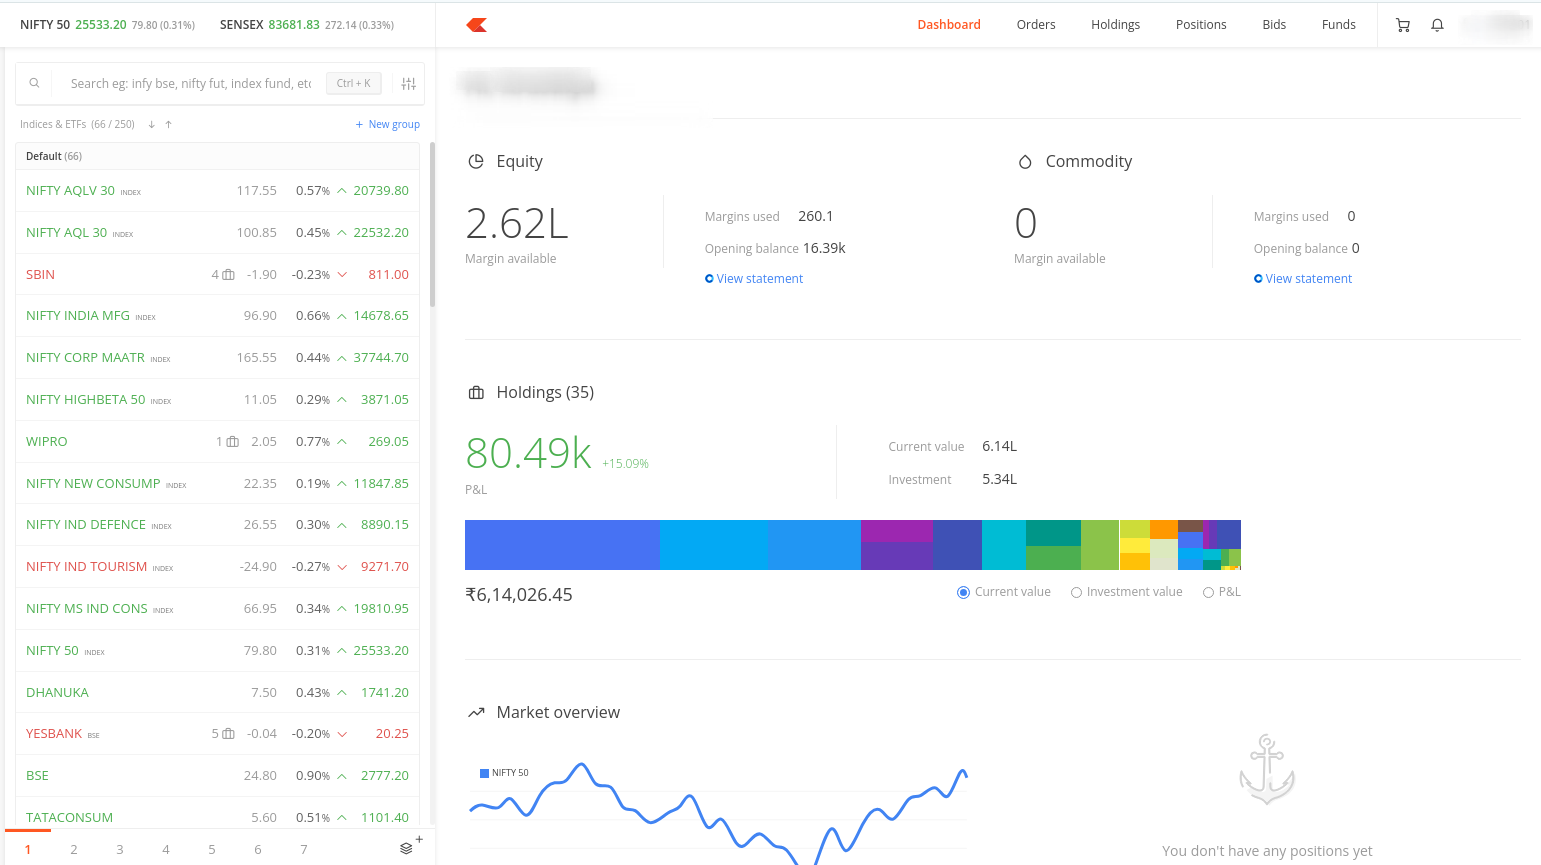The width and height of the screenshot is (1541, 865).
Task: Click the Market overview trend icon
Action: 476,713
